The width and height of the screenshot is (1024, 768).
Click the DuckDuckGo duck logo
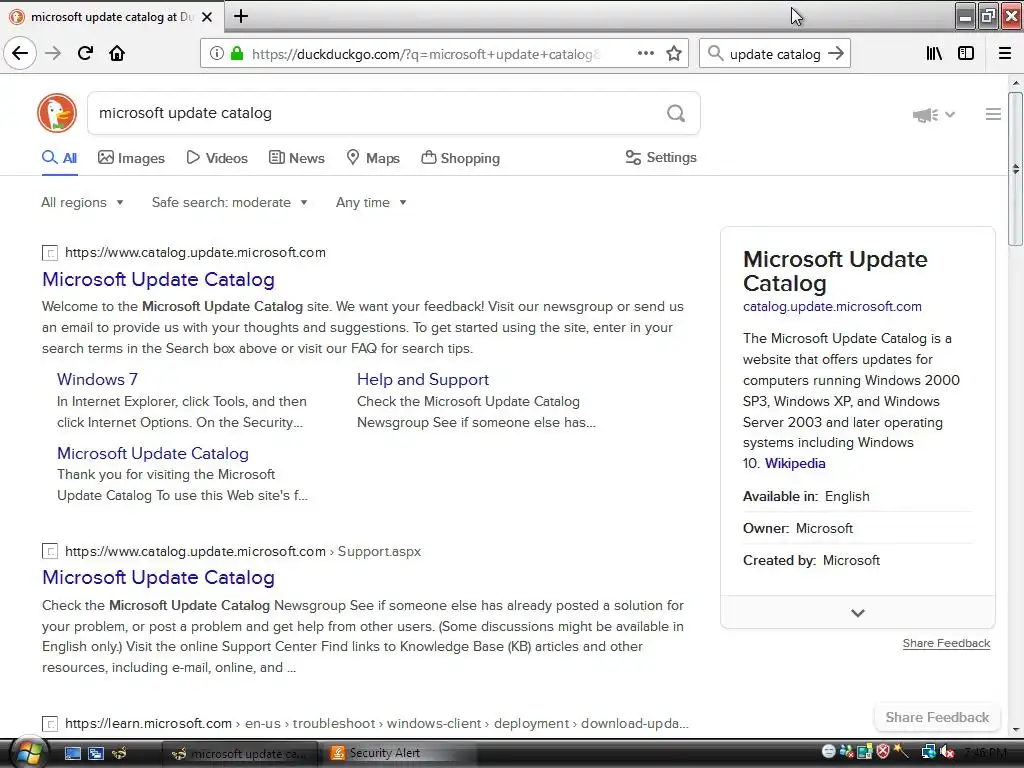point(57,113)
